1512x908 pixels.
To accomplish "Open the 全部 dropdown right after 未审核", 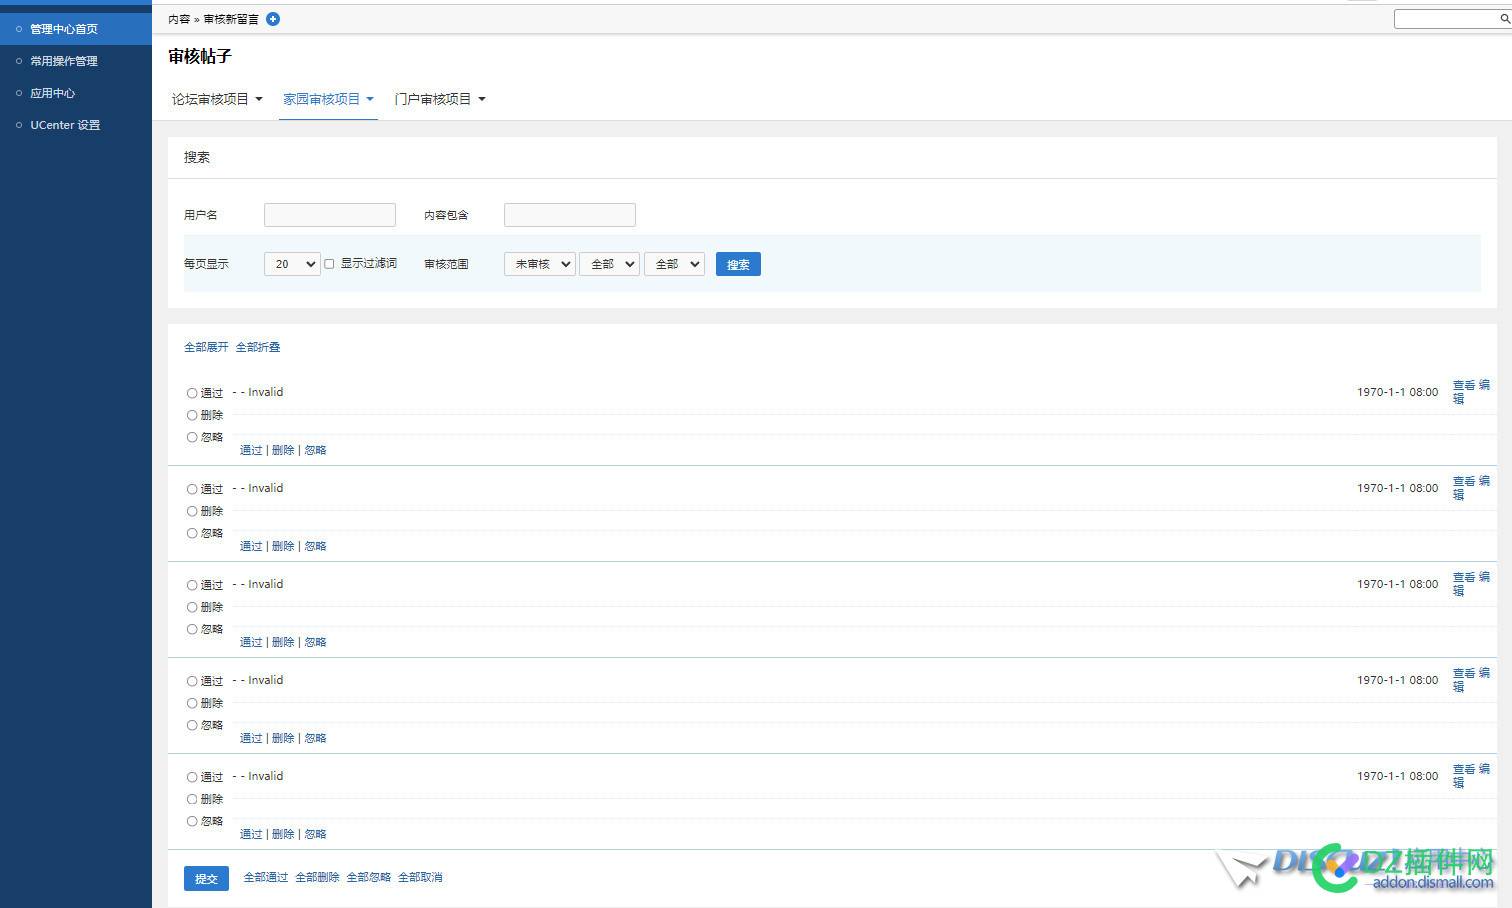I will (610, 264).
